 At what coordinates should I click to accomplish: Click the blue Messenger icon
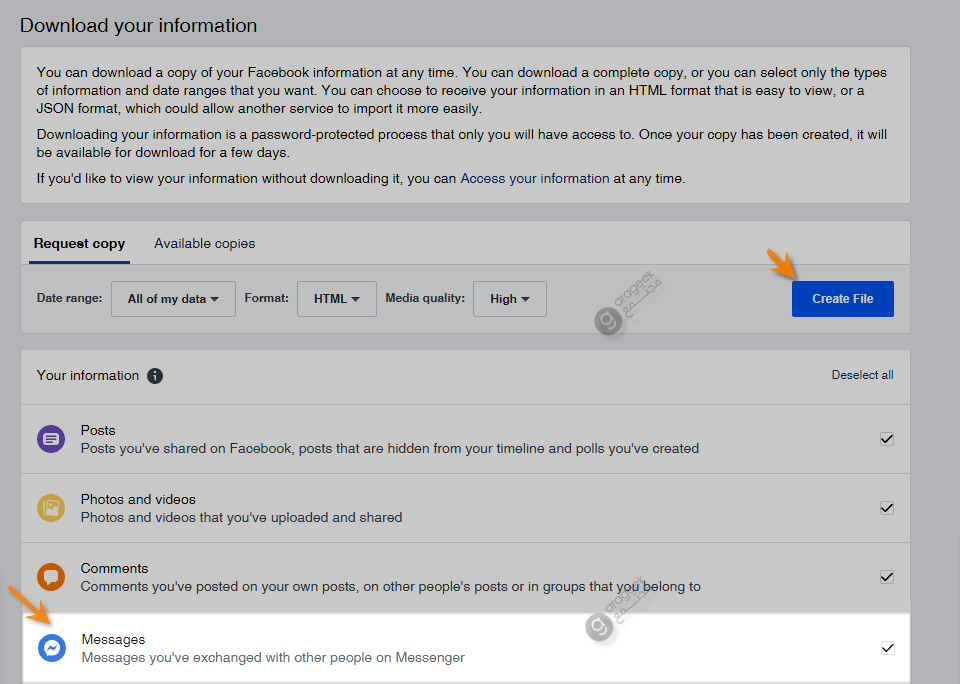51,648
